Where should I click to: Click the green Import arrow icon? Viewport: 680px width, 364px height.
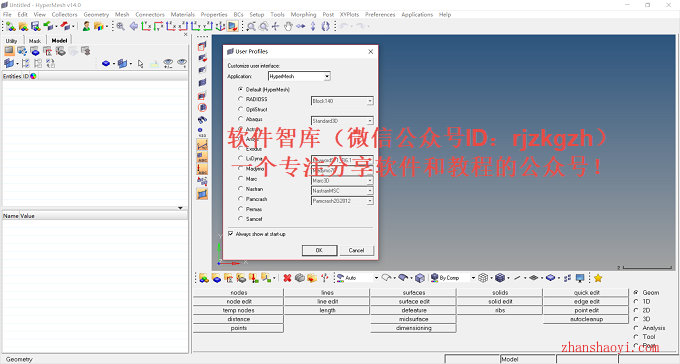[x=48, y=26]
